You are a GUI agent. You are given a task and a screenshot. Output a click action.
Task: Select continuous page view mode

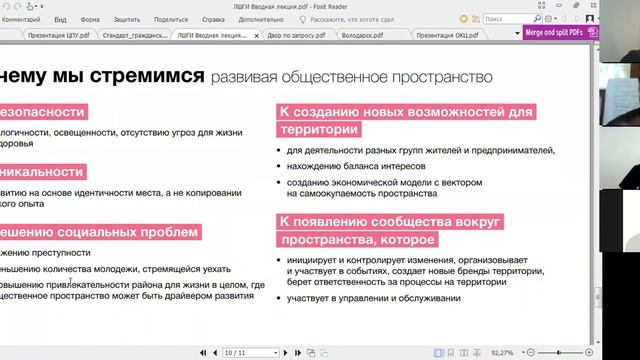click(x=451, y=353)
